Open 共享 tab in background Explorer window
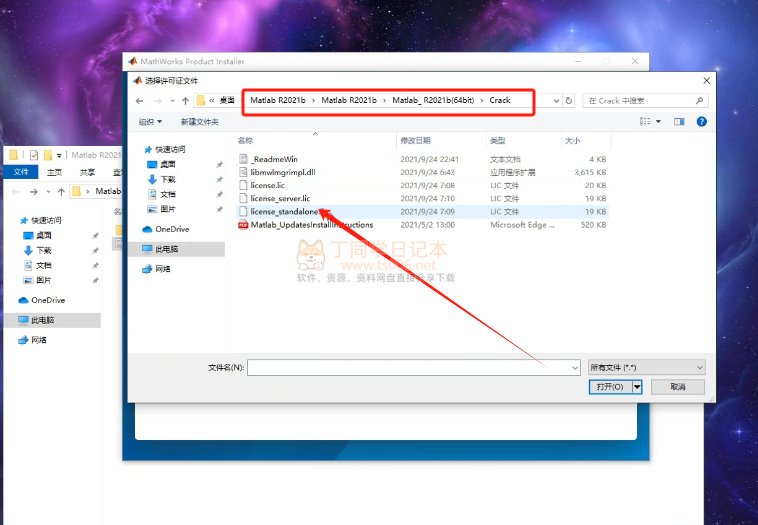 (x=87, y=172)
